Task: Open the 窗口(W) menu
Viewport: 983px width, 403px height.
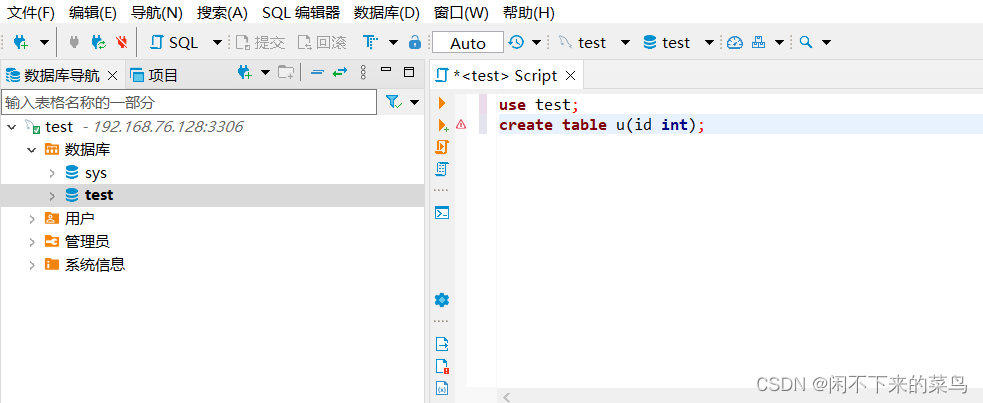Action: point(461,13)
